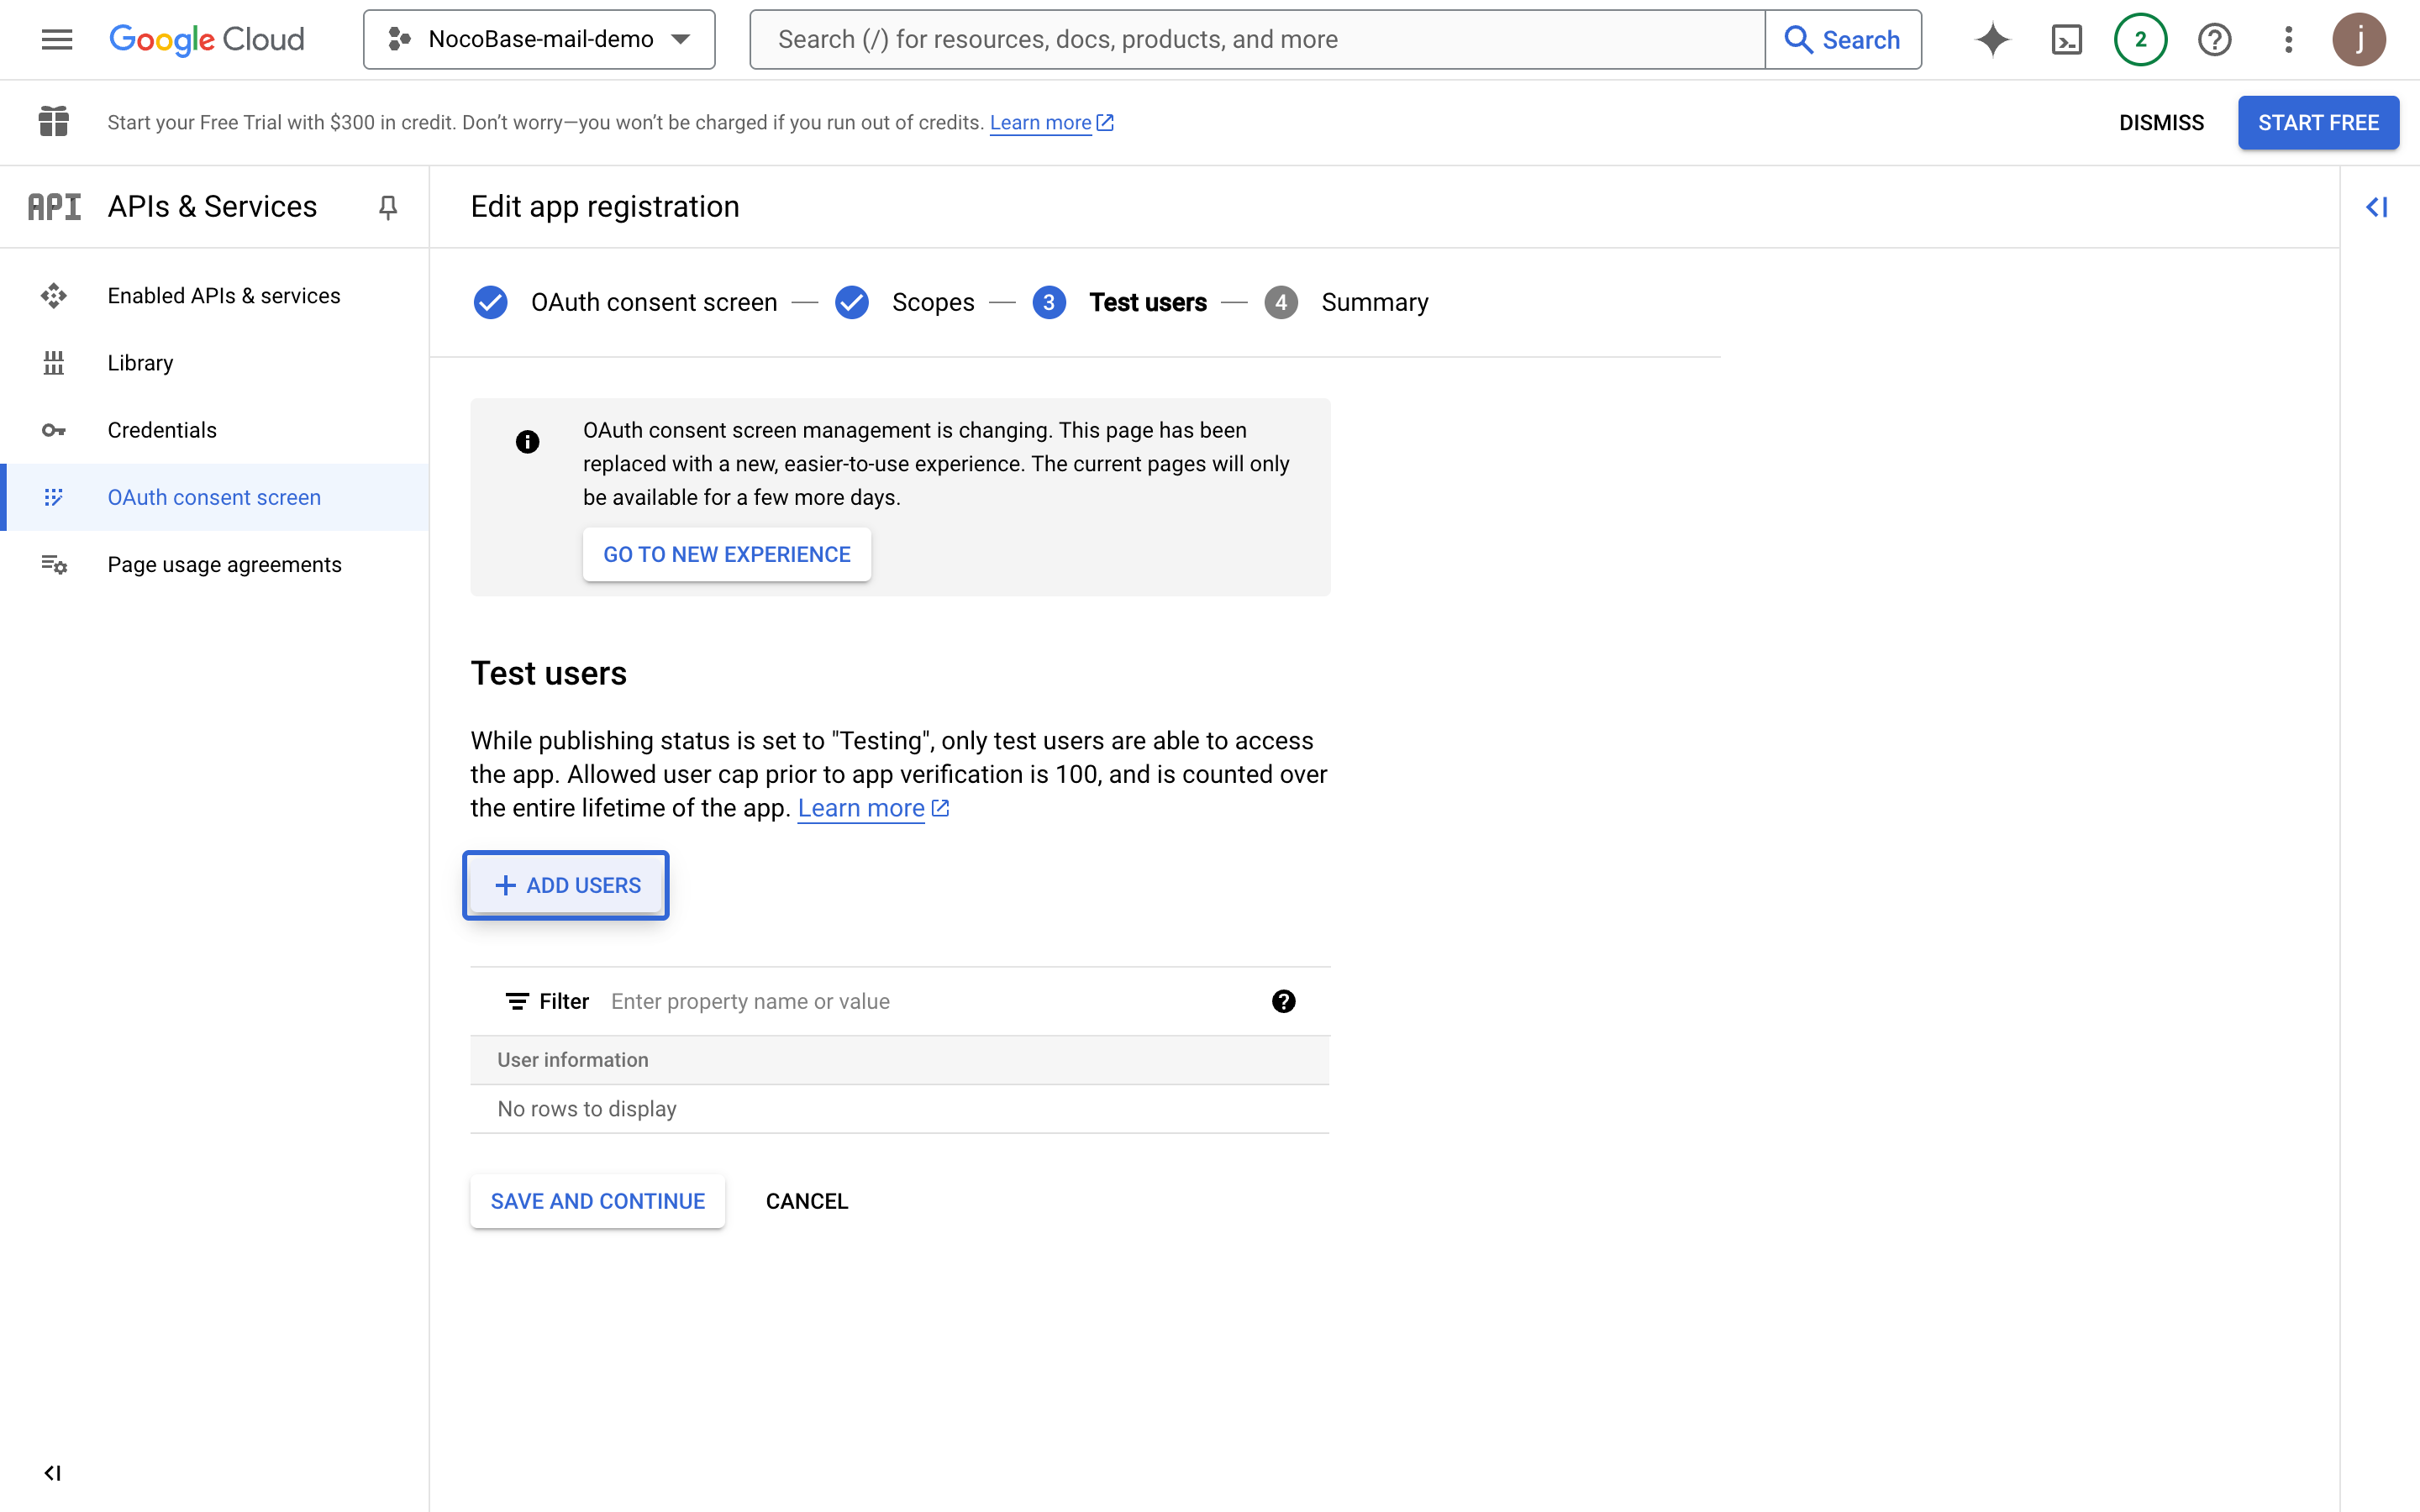Viewport: 2420px width, 1512px height.
Task: Activate Cloud Shell terminal icon
Action: tap(2066, 39)
